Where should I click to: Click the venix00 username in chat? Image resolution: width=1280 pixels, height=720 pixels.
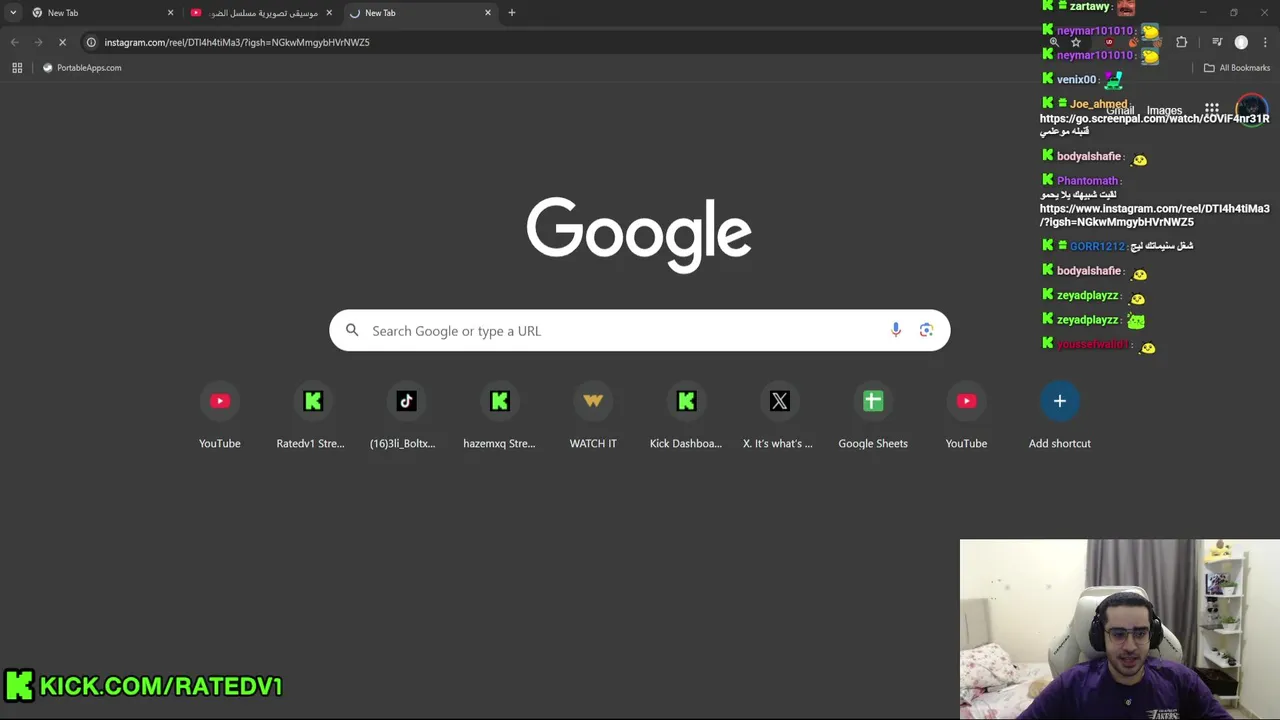(x=1076, y=80)
